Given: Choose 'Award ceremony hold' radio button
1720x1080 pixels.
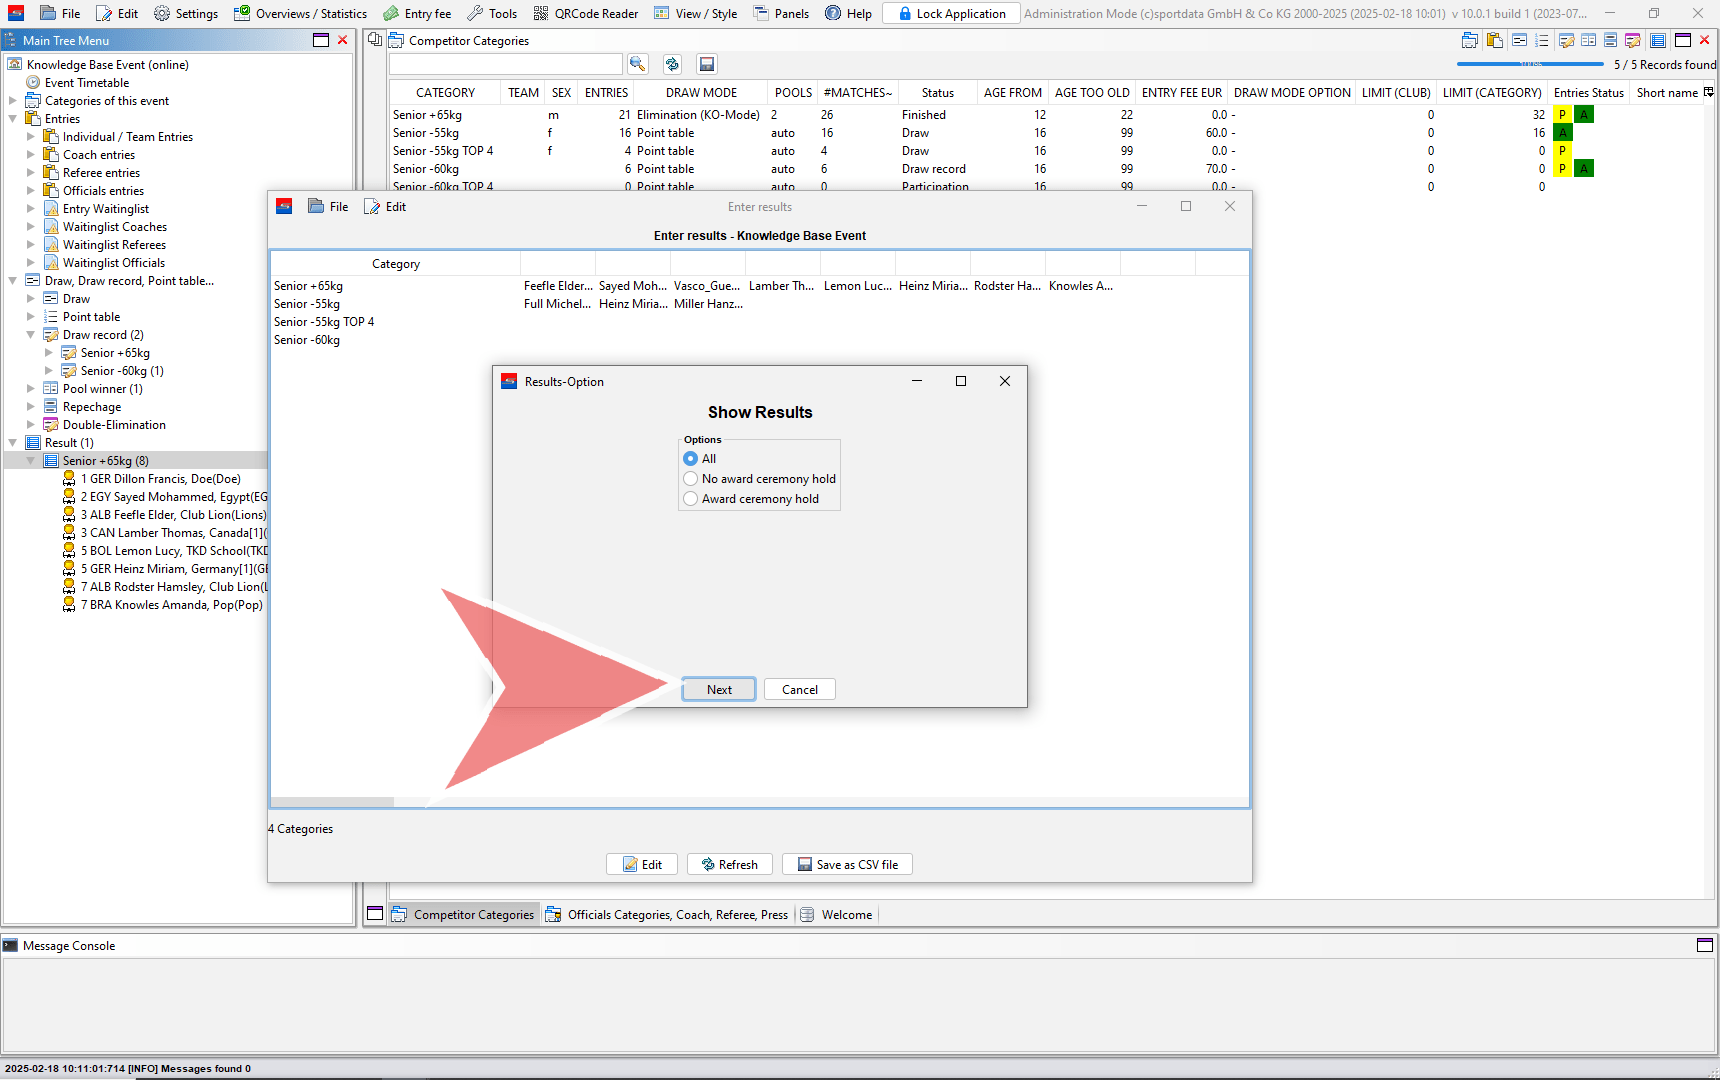Looking at the screenshot, I should (x=691, y=499).
